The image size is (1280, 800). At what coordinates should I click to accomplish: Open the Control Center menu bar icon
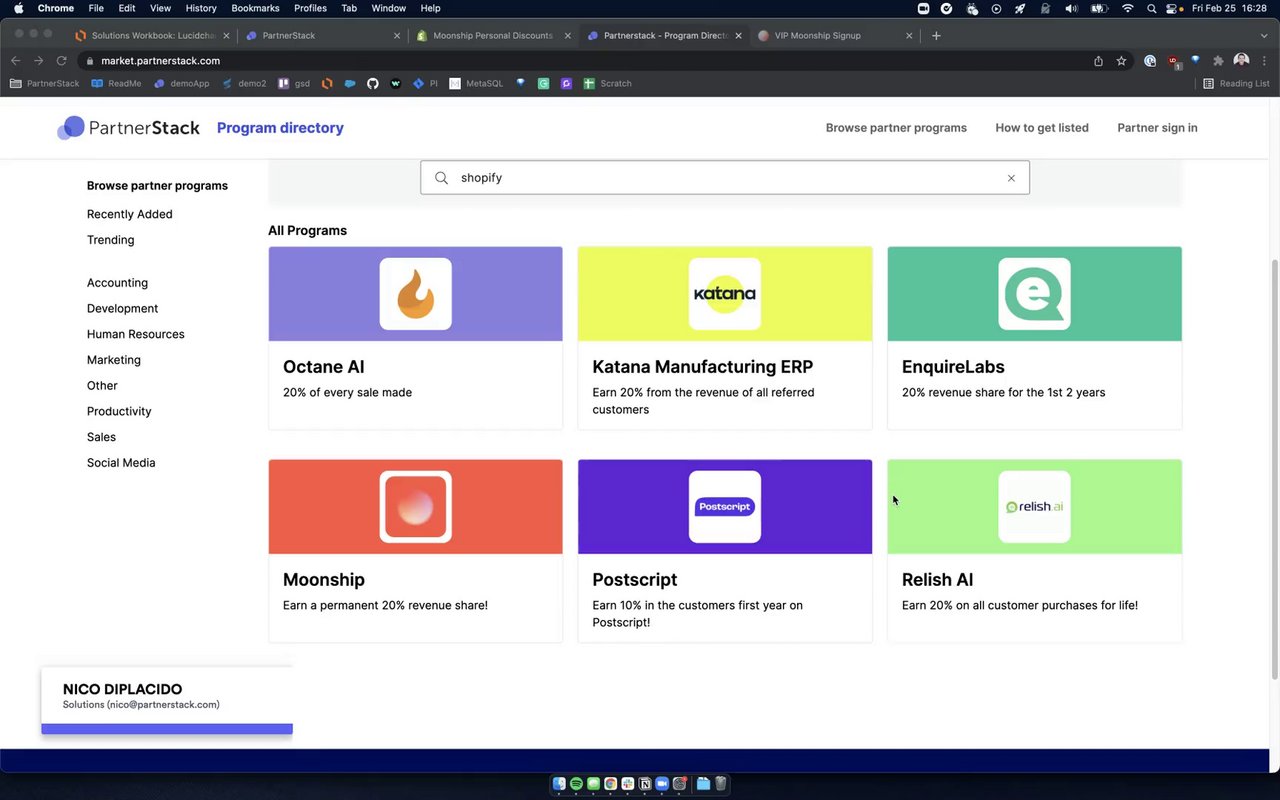[x=1172, y=8]
